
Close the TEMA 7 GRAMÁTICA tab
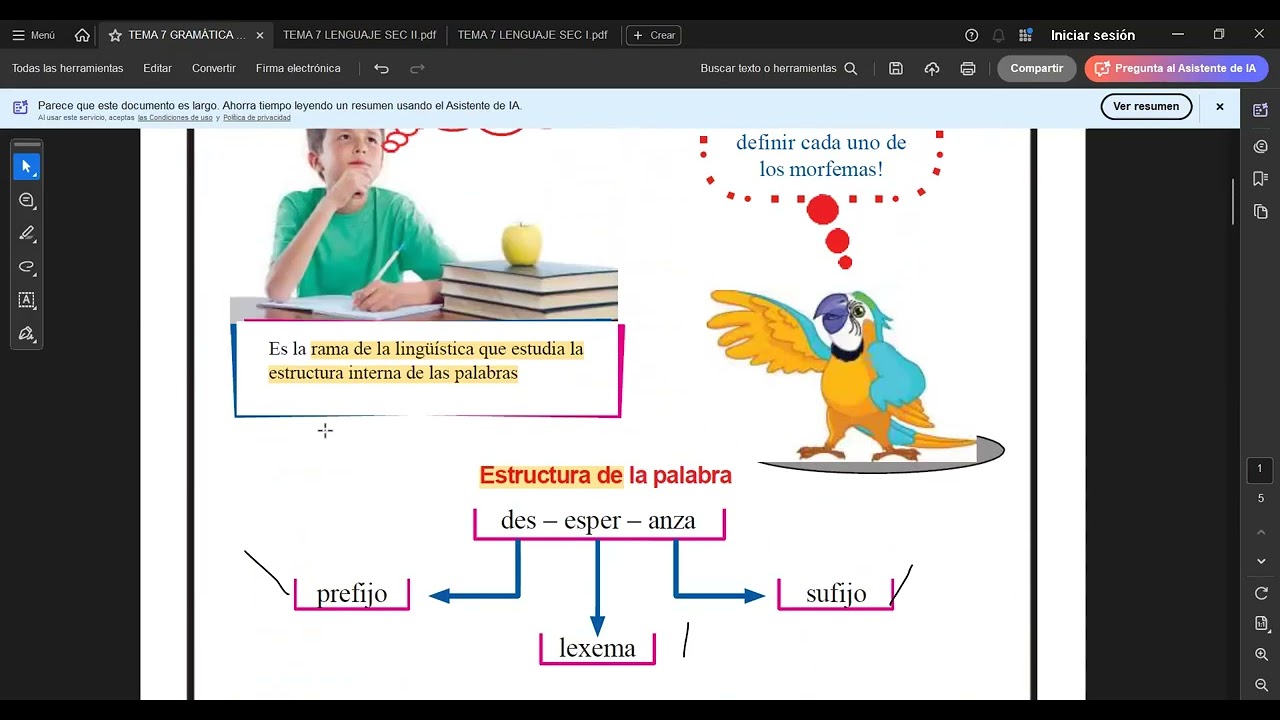[260, 35]
